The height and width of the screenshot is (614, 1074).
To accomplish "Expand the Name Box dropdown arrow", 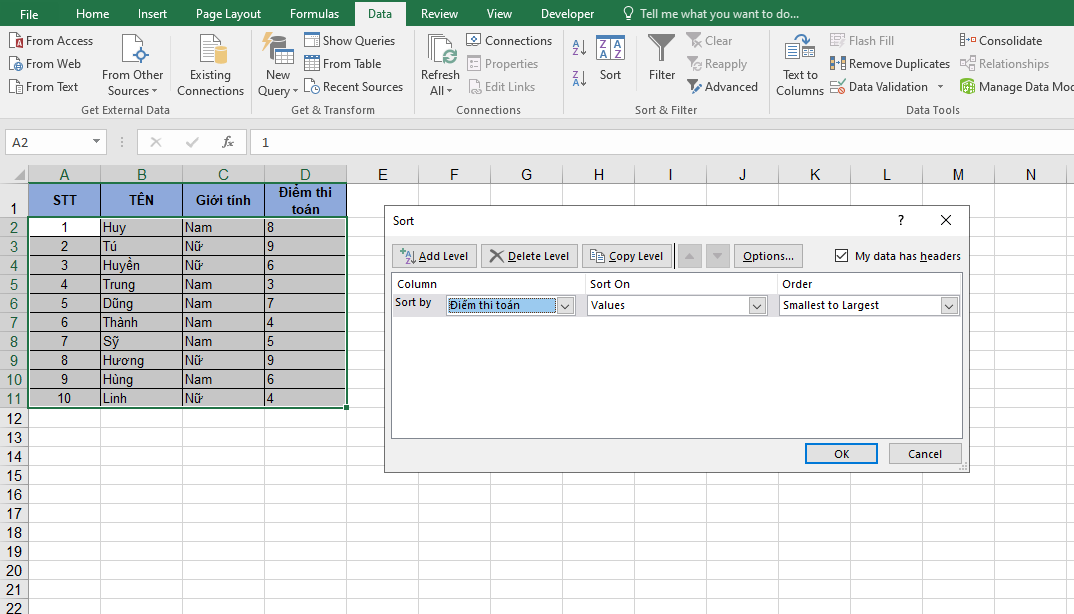I will pos(96,143).
